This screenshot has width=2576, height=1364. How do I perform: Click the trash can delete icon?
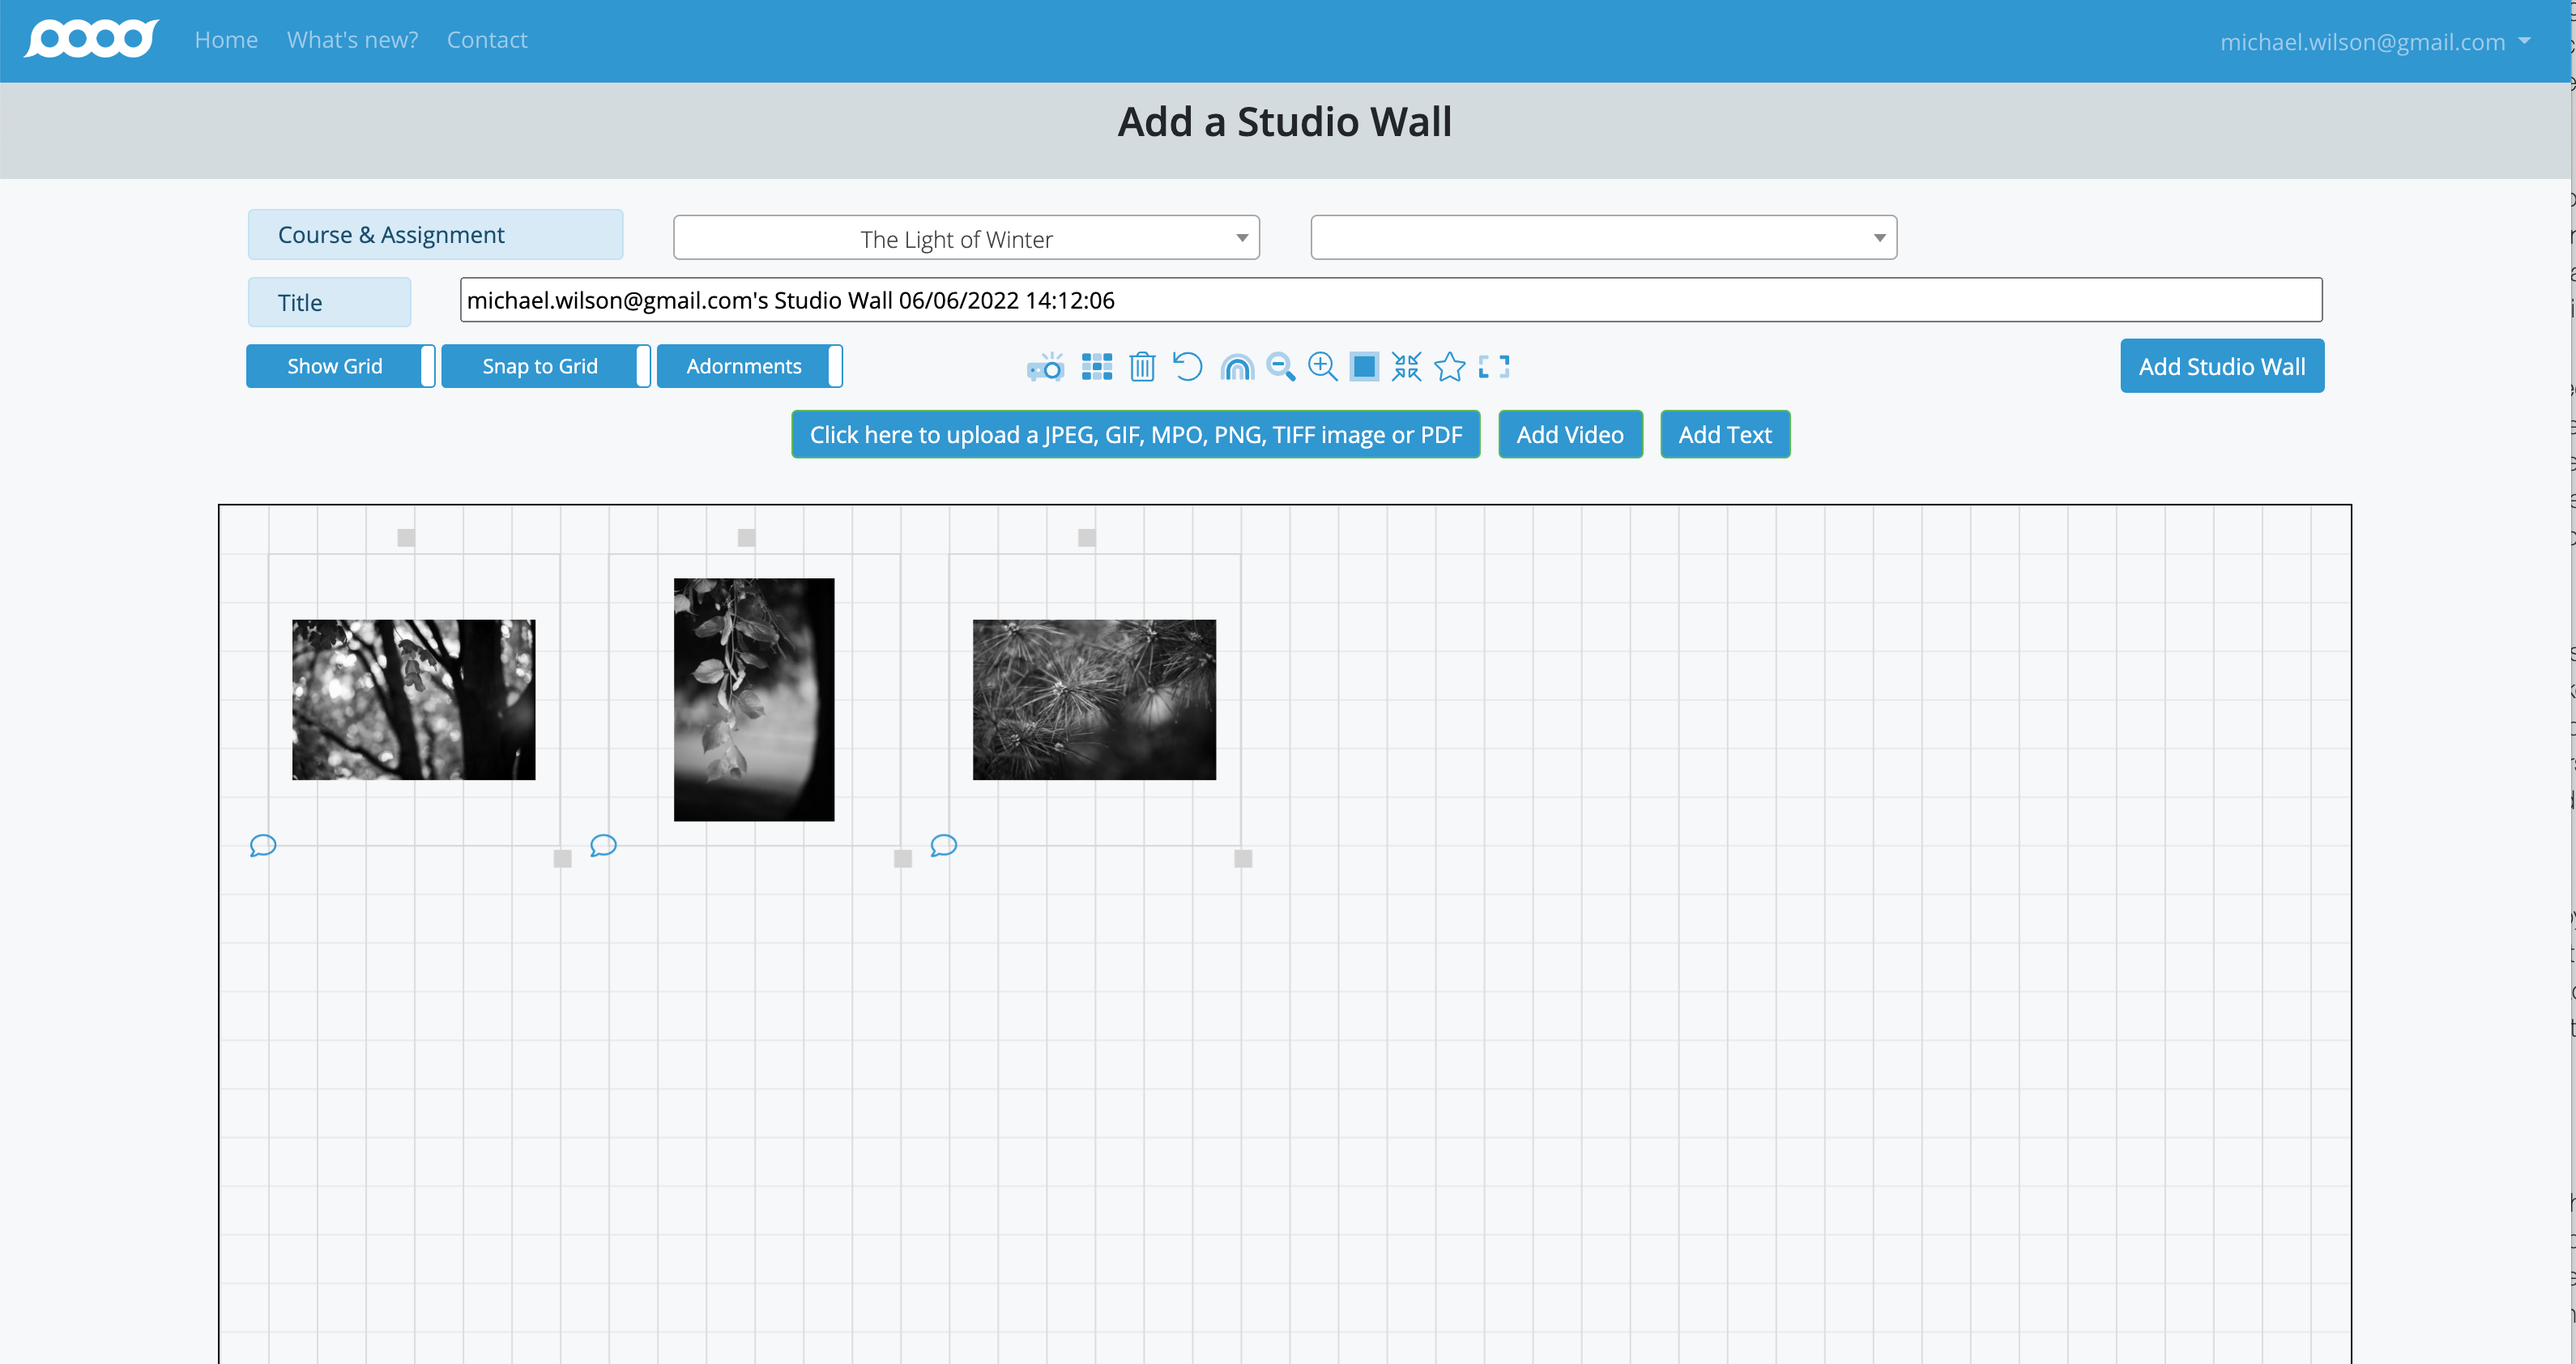click(1142, 367)
